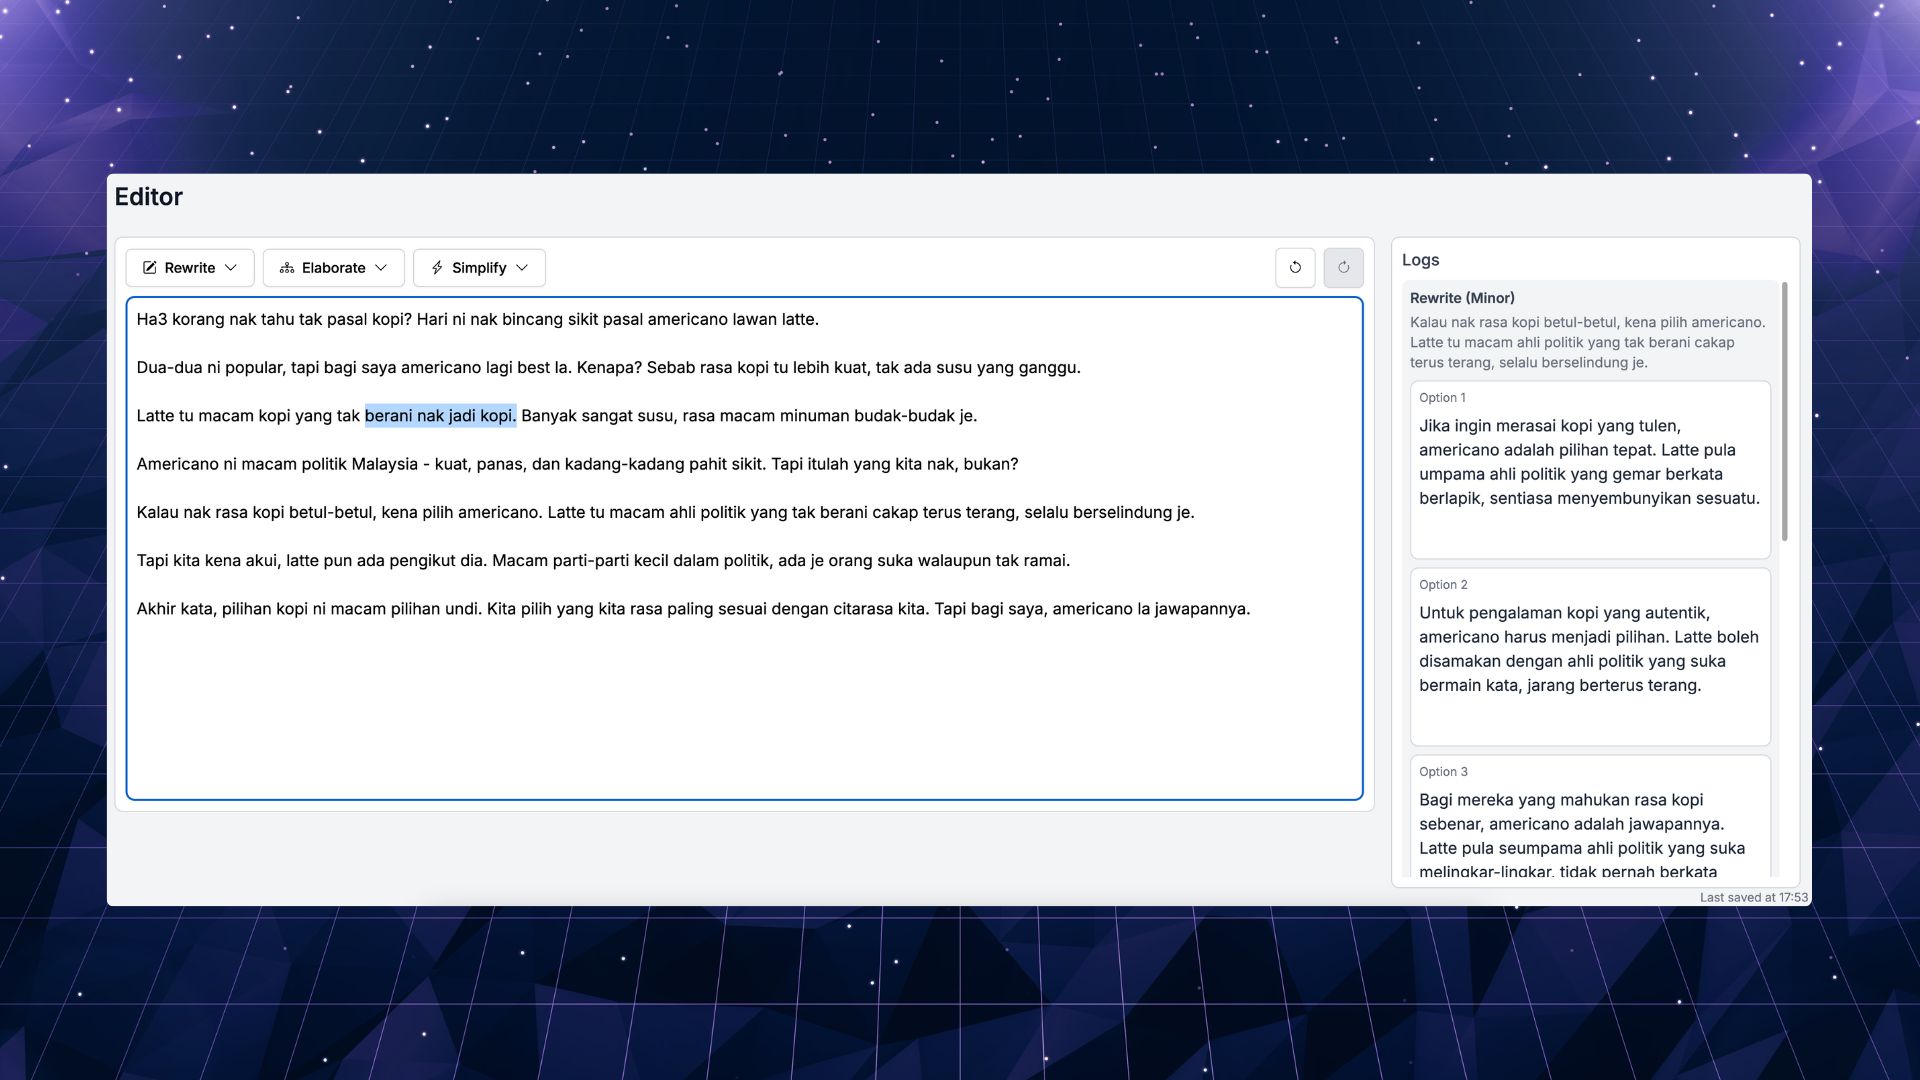Click the undo arrow button
This screenshot has height=1080, width=1920.
click(x=1295, y=268)
